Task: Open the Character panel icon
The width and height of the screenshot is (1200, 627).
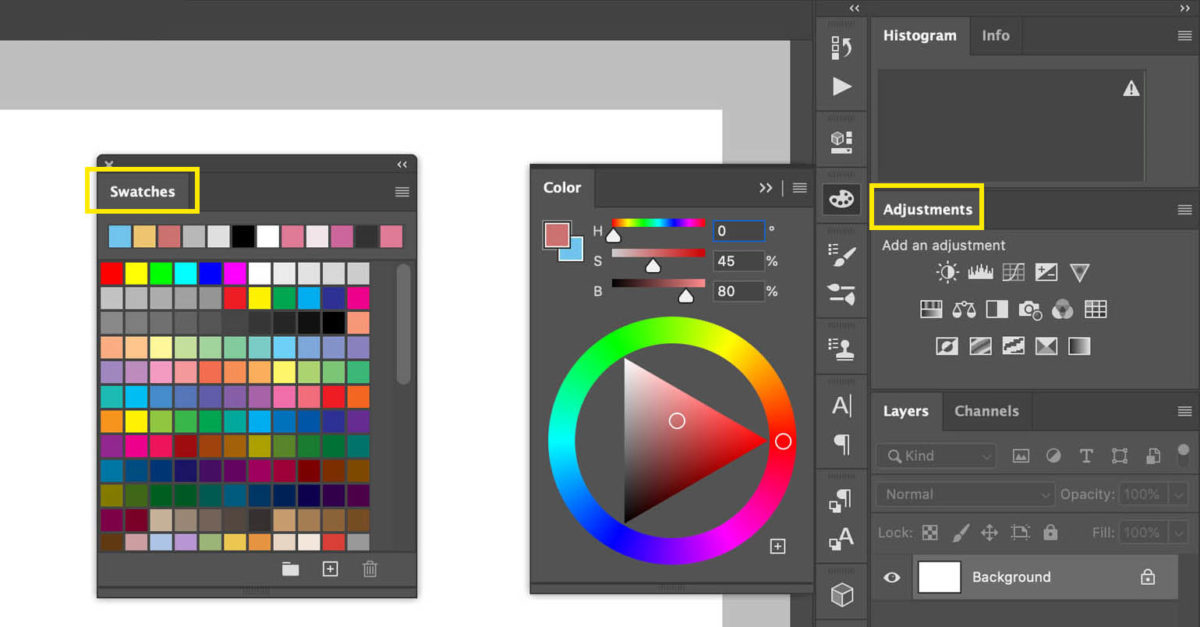Action: [x=841, y=405]
